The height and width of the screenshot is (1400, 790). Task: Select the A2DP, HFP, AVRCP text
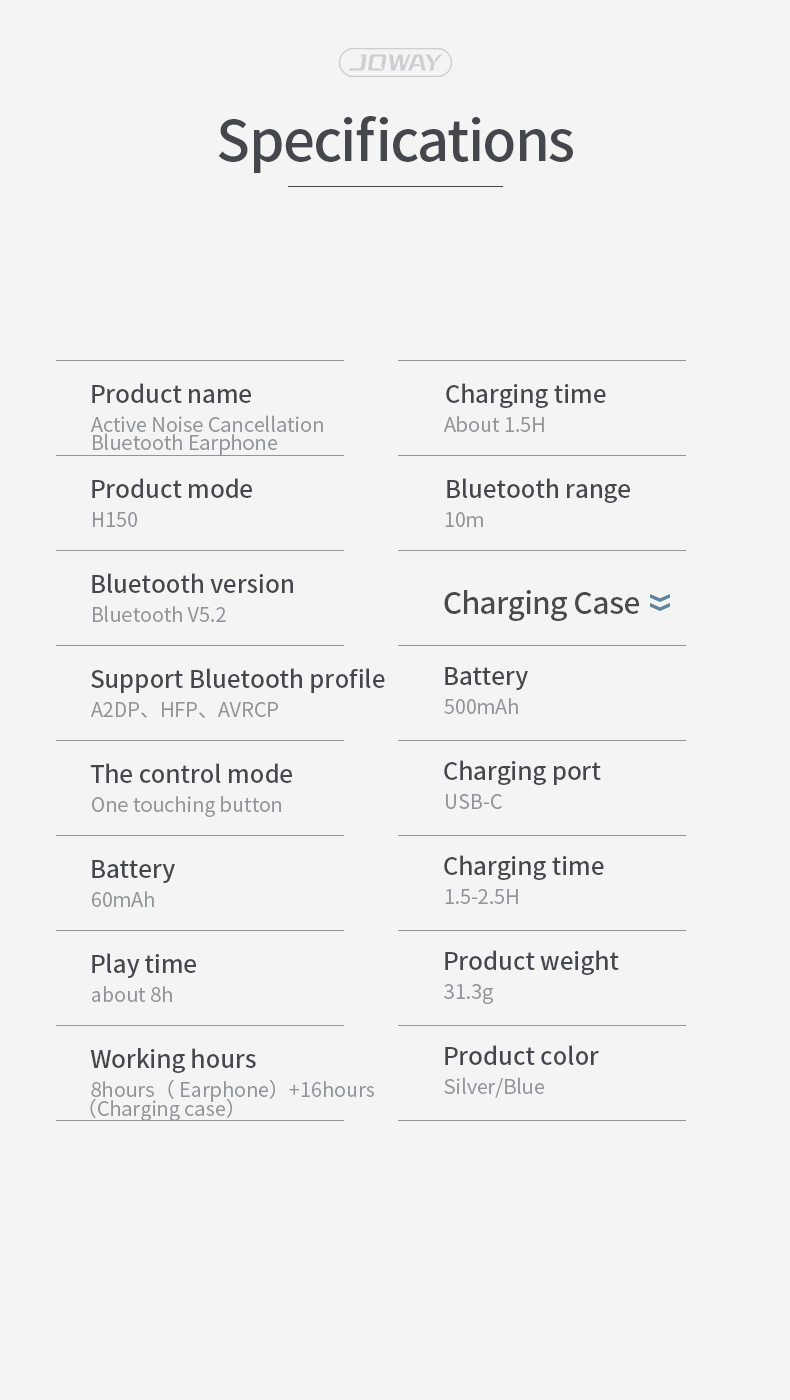[185, 710]
